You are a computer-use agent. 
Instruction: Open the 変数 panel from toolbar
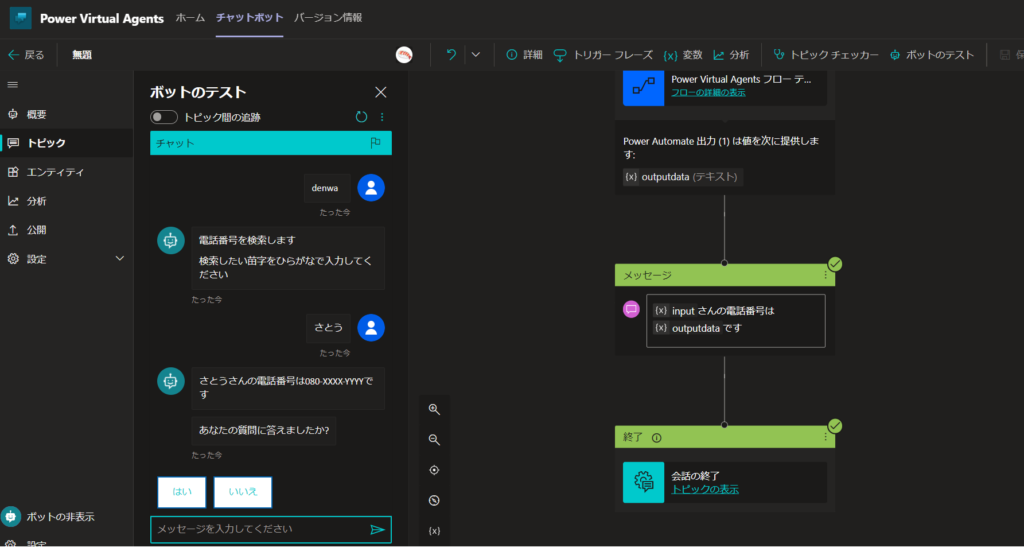pyautogui.click(x=682, y=55)
